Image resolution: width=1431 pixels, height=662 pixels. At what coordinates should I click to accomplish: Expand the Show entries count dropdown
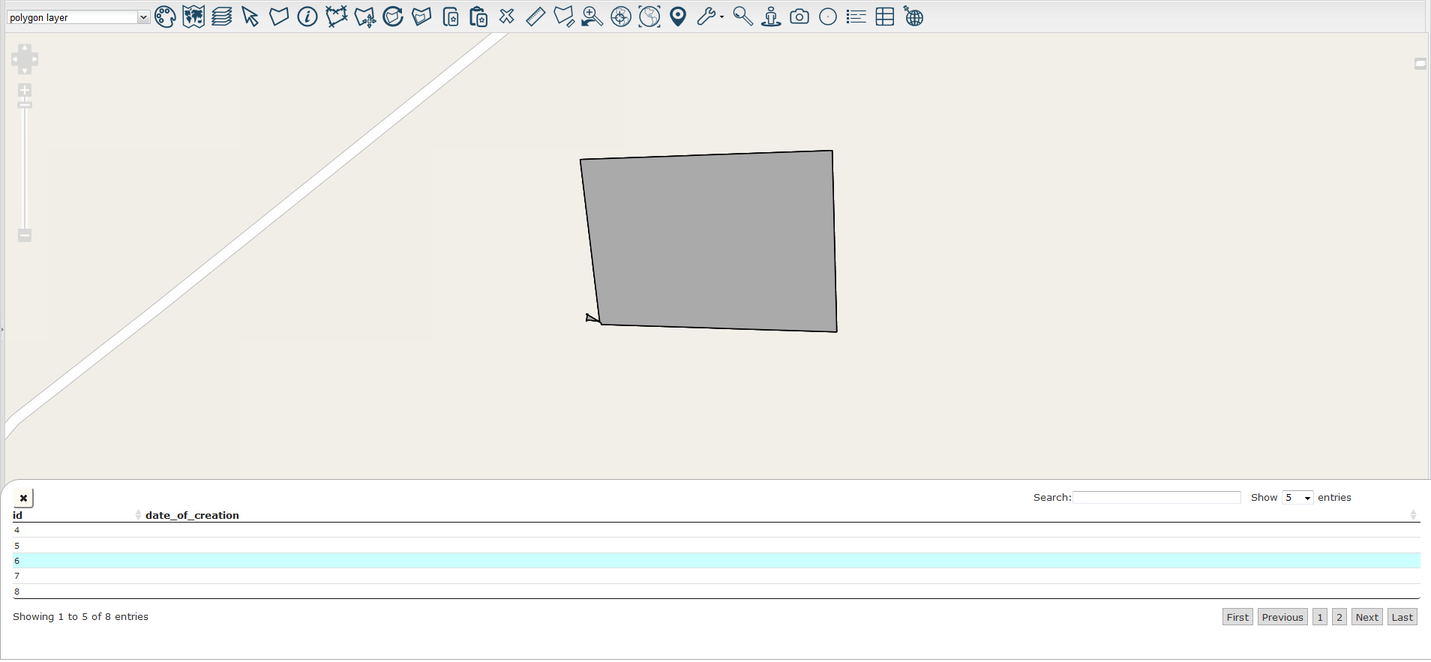(1297, 498)
